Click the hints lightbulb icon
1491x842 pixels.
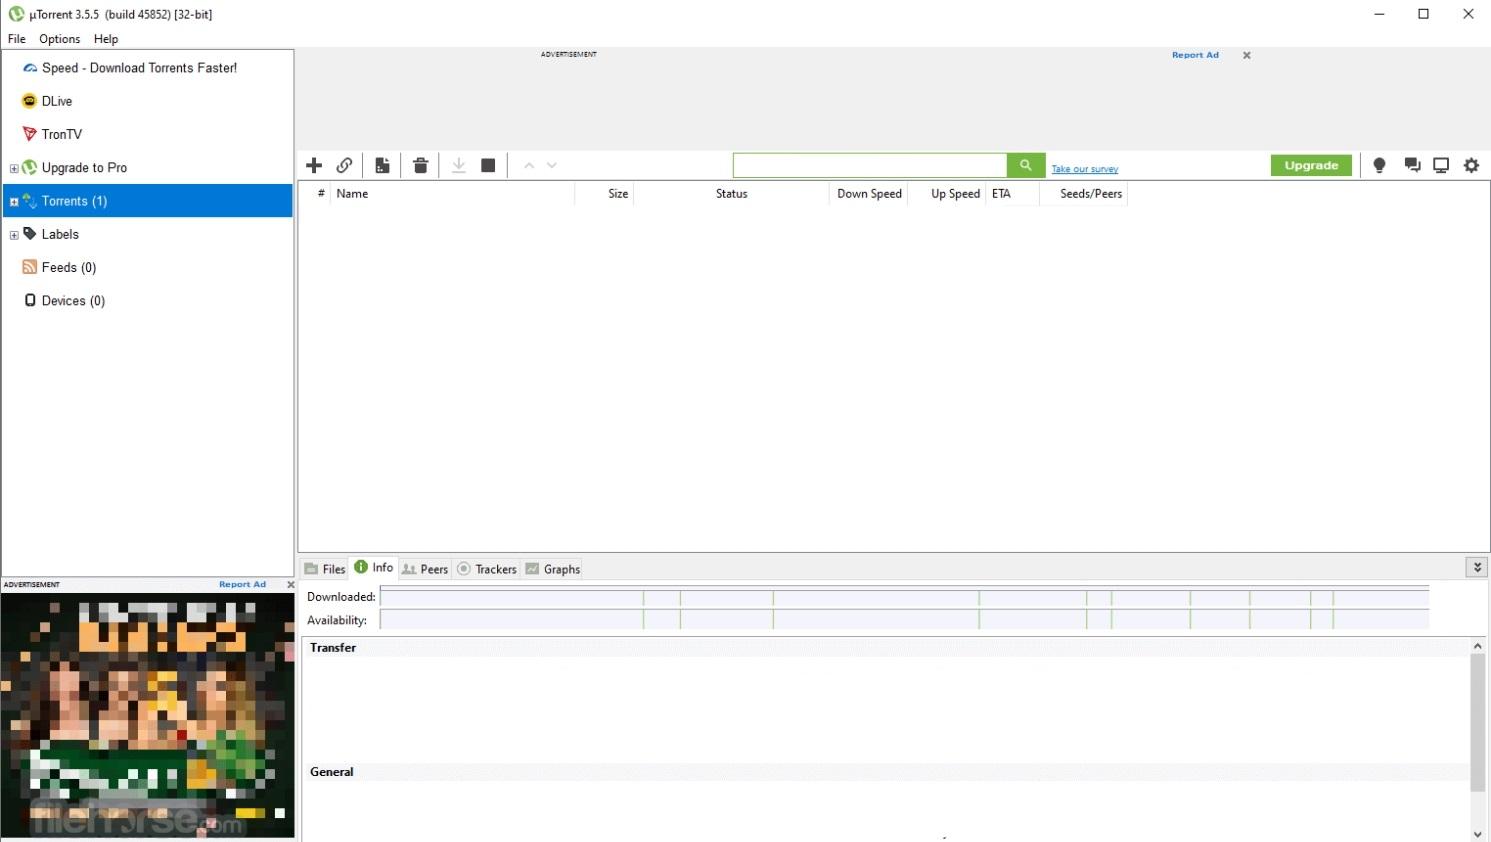pyautogui.click(x=1379, y=165)
